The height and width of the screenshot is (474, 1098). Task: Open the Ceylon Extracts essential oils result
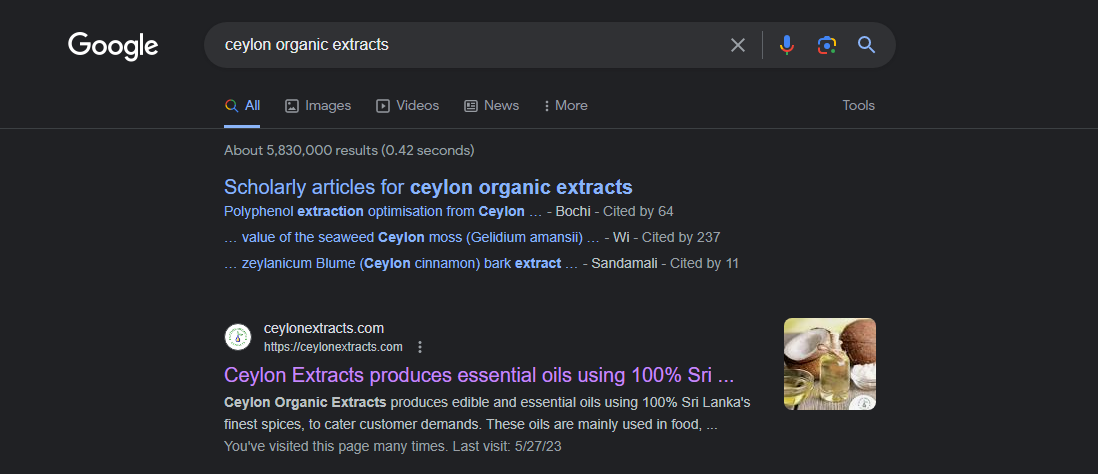coord(479,375)
